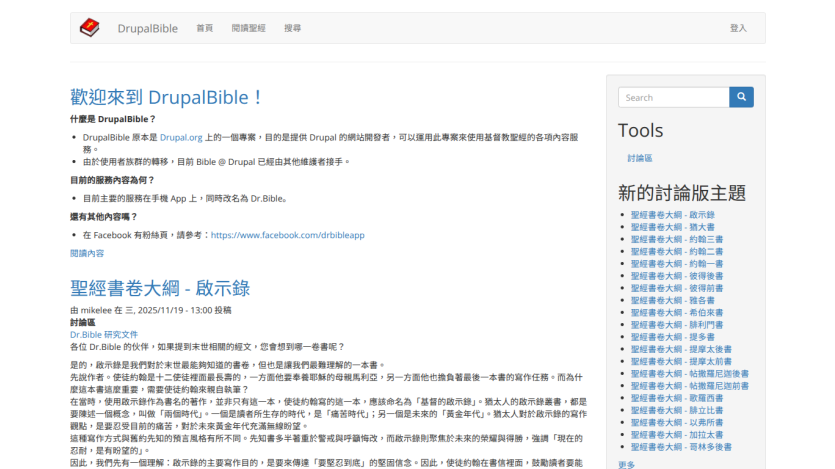
Task: Open sidebar topic 聖經書卷大綱 - 啟示錄
Action: tap(673, 215)
